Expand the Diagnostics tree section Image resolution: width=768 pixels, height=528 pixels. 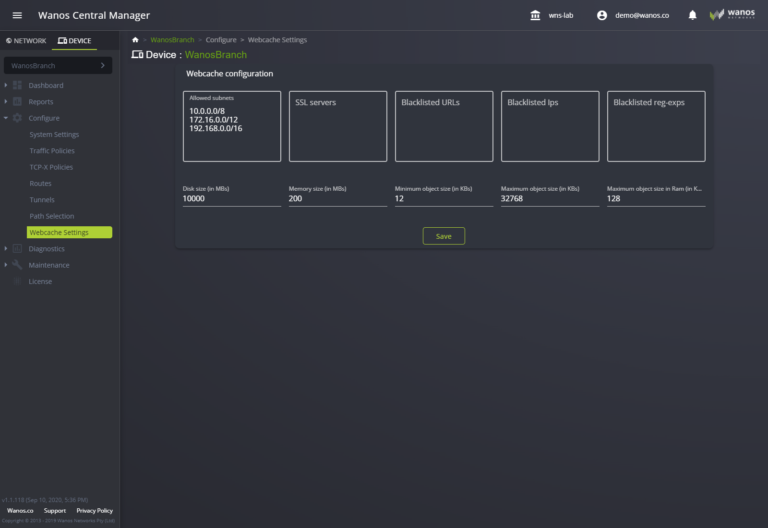click(6, 249)
